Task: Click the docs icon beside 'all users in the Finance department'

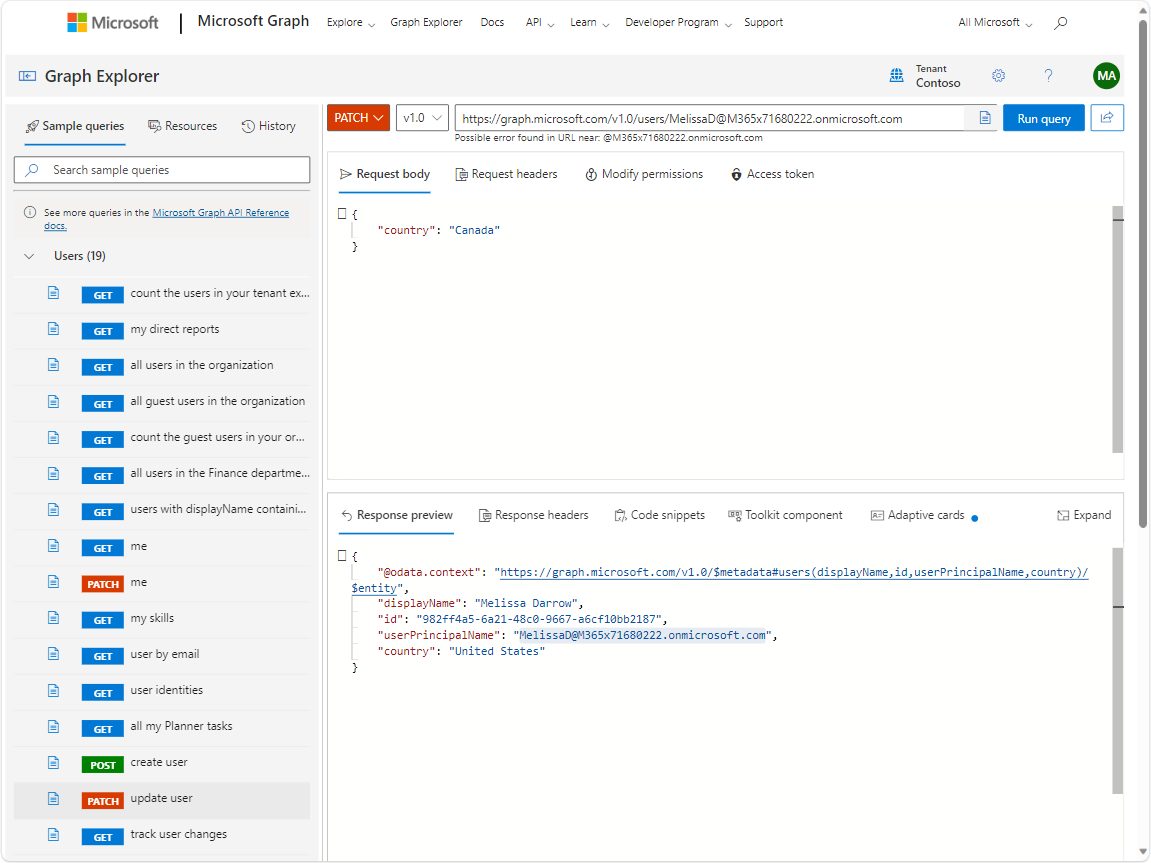Action: 54,473
